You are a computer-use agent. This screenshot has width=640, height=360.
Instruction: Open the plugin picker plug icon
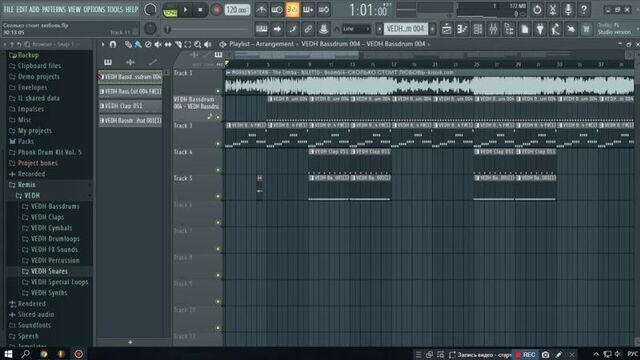[x=540, y=29]
